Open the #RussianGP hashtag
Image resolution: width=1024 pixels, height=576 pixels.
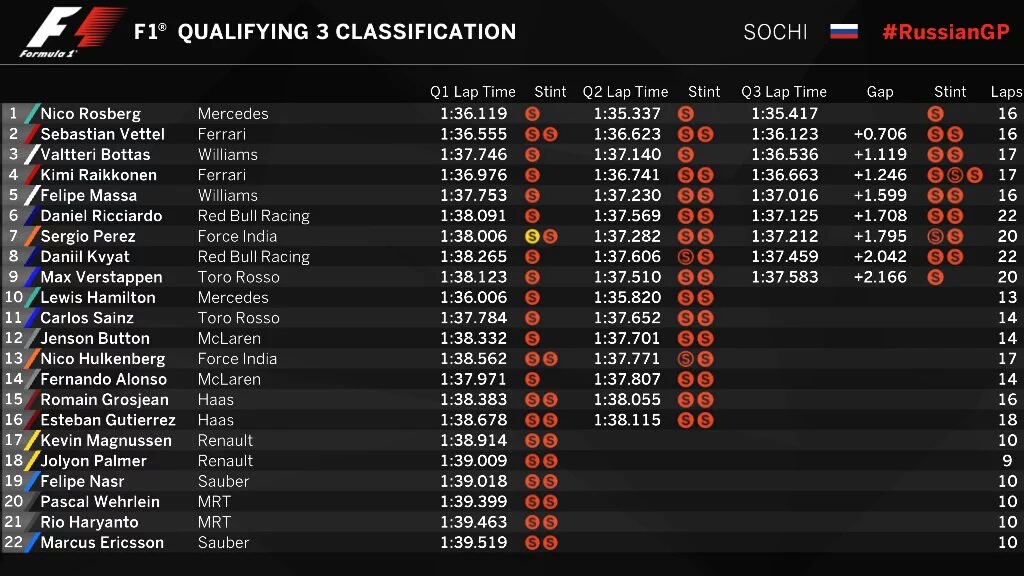945,32
